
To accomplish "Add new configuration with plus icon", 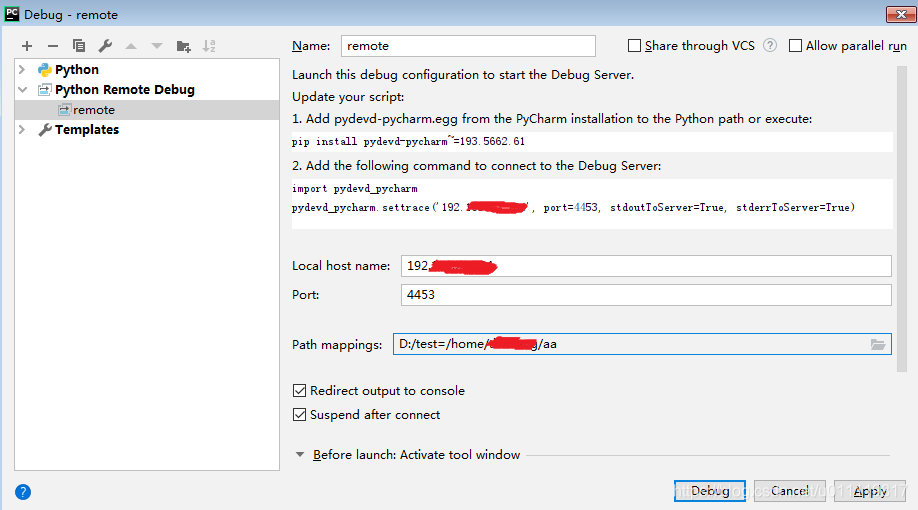I will click(x=27, y=46).
